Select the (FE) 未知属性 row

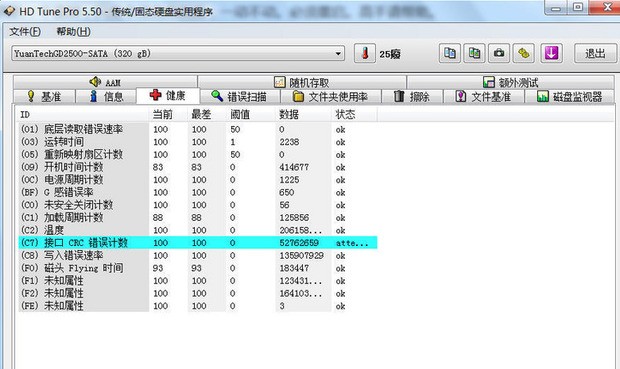(x=198, y=306)
